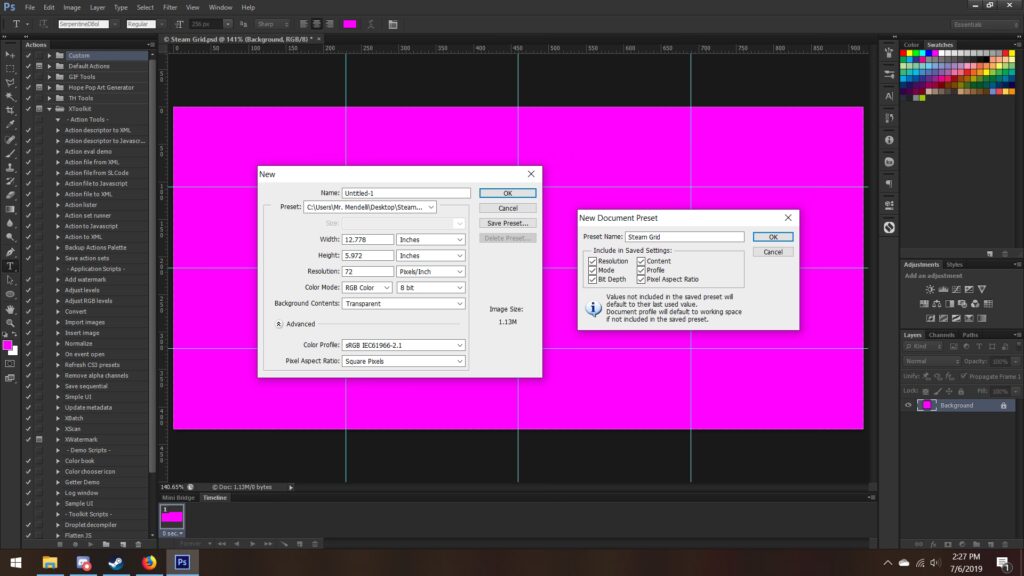Click the magenta foreground color swatch
The image size is (1024, 576).
[x=8, y=344]
